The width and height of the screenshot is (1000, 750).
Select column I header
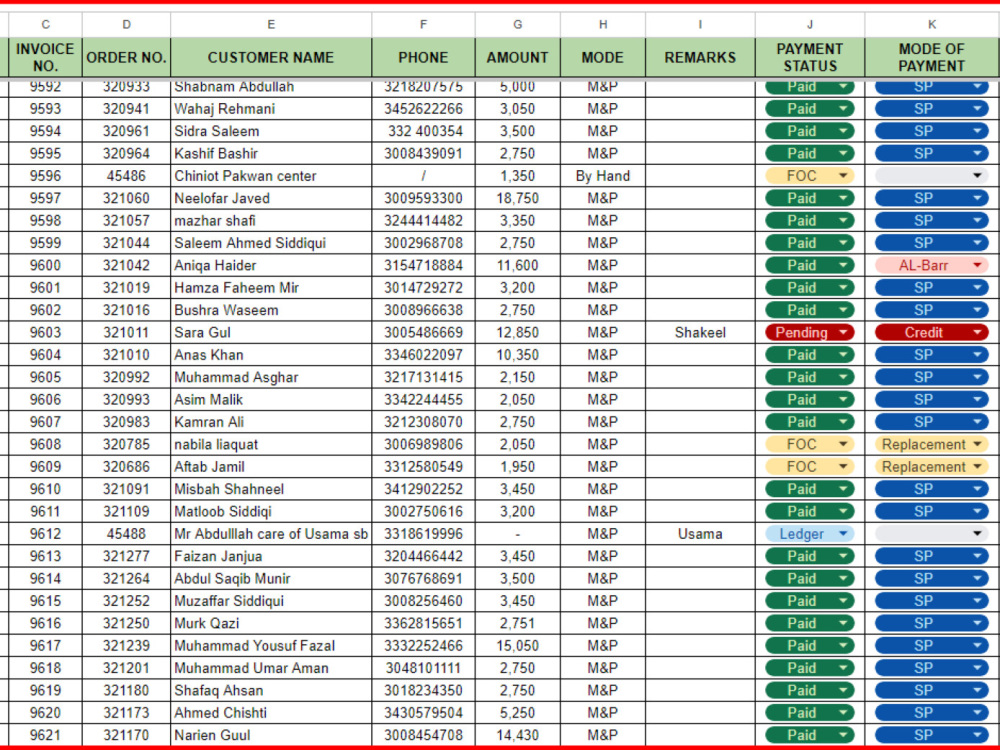pyautogui.click(x=700, y=25)
